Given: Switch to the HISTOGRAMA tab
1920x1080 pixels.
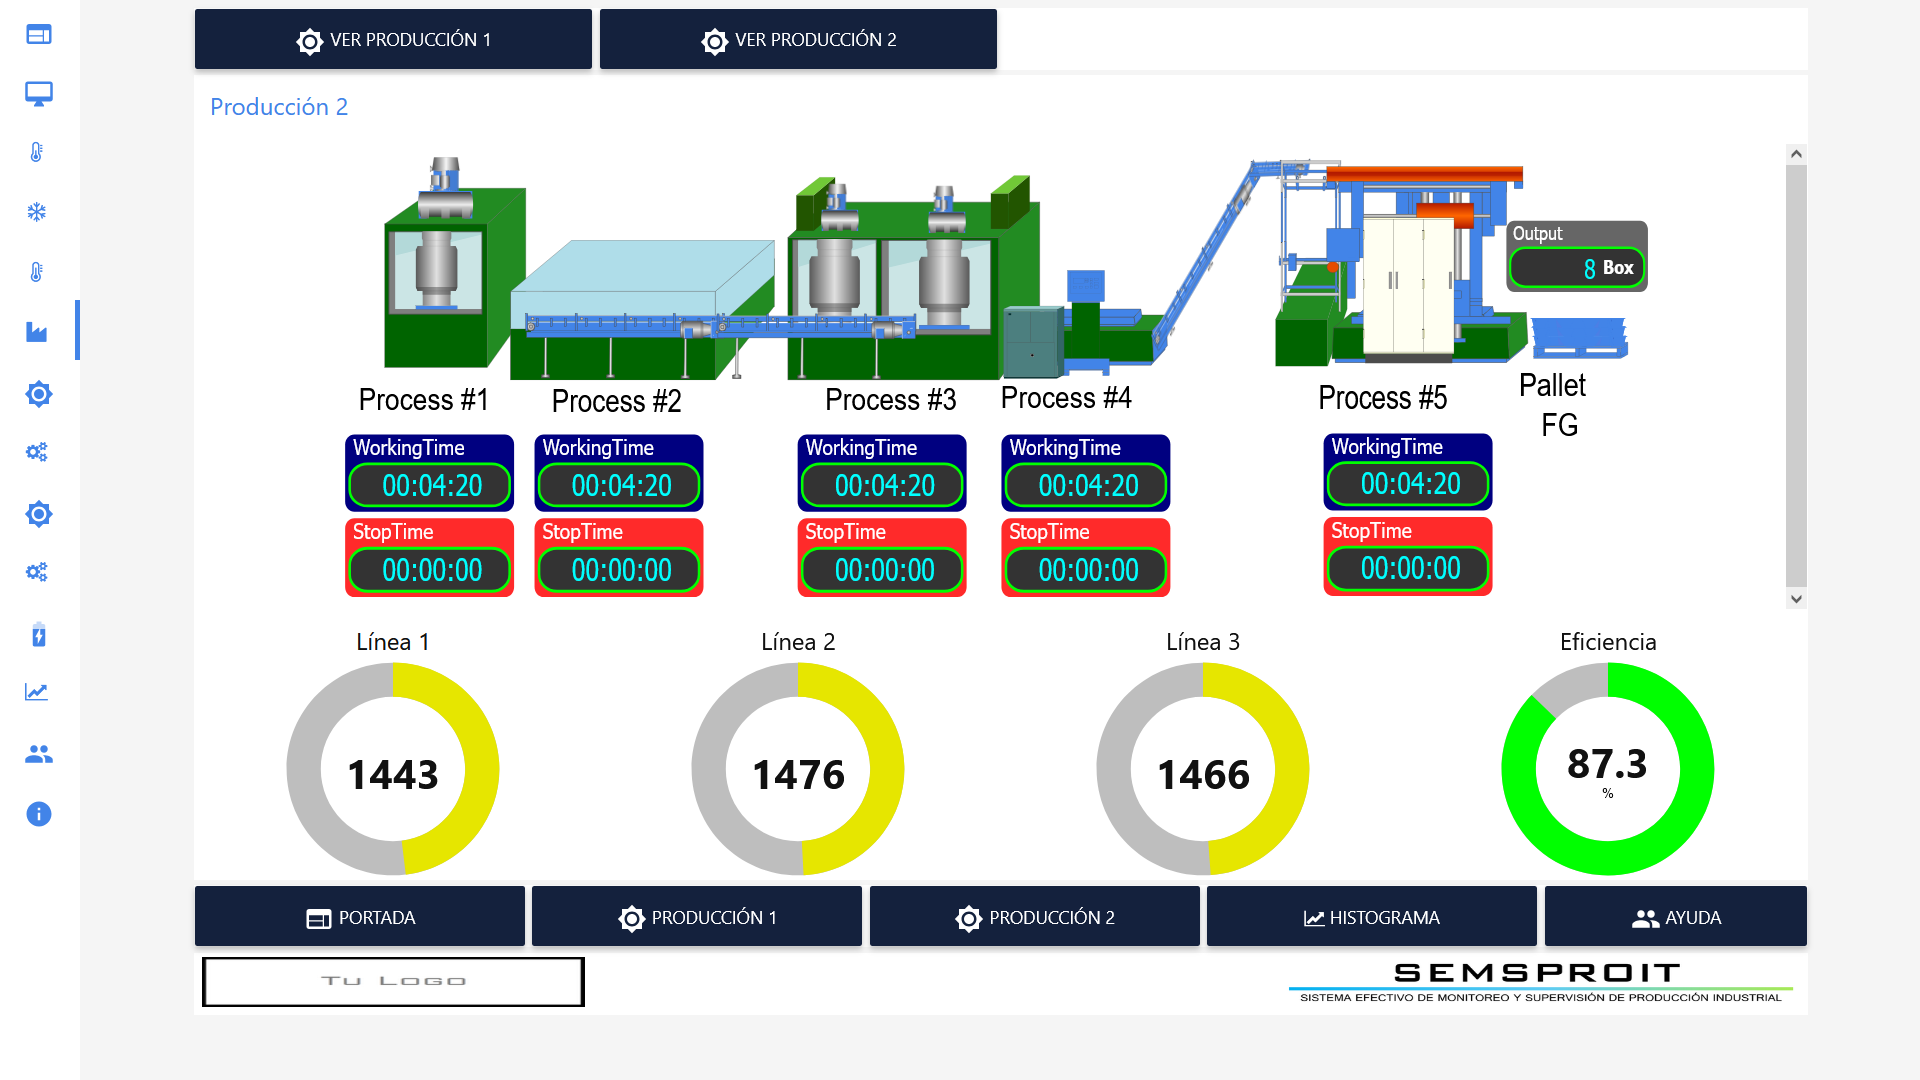Looking at the screenshot, I should [1371, 917].
